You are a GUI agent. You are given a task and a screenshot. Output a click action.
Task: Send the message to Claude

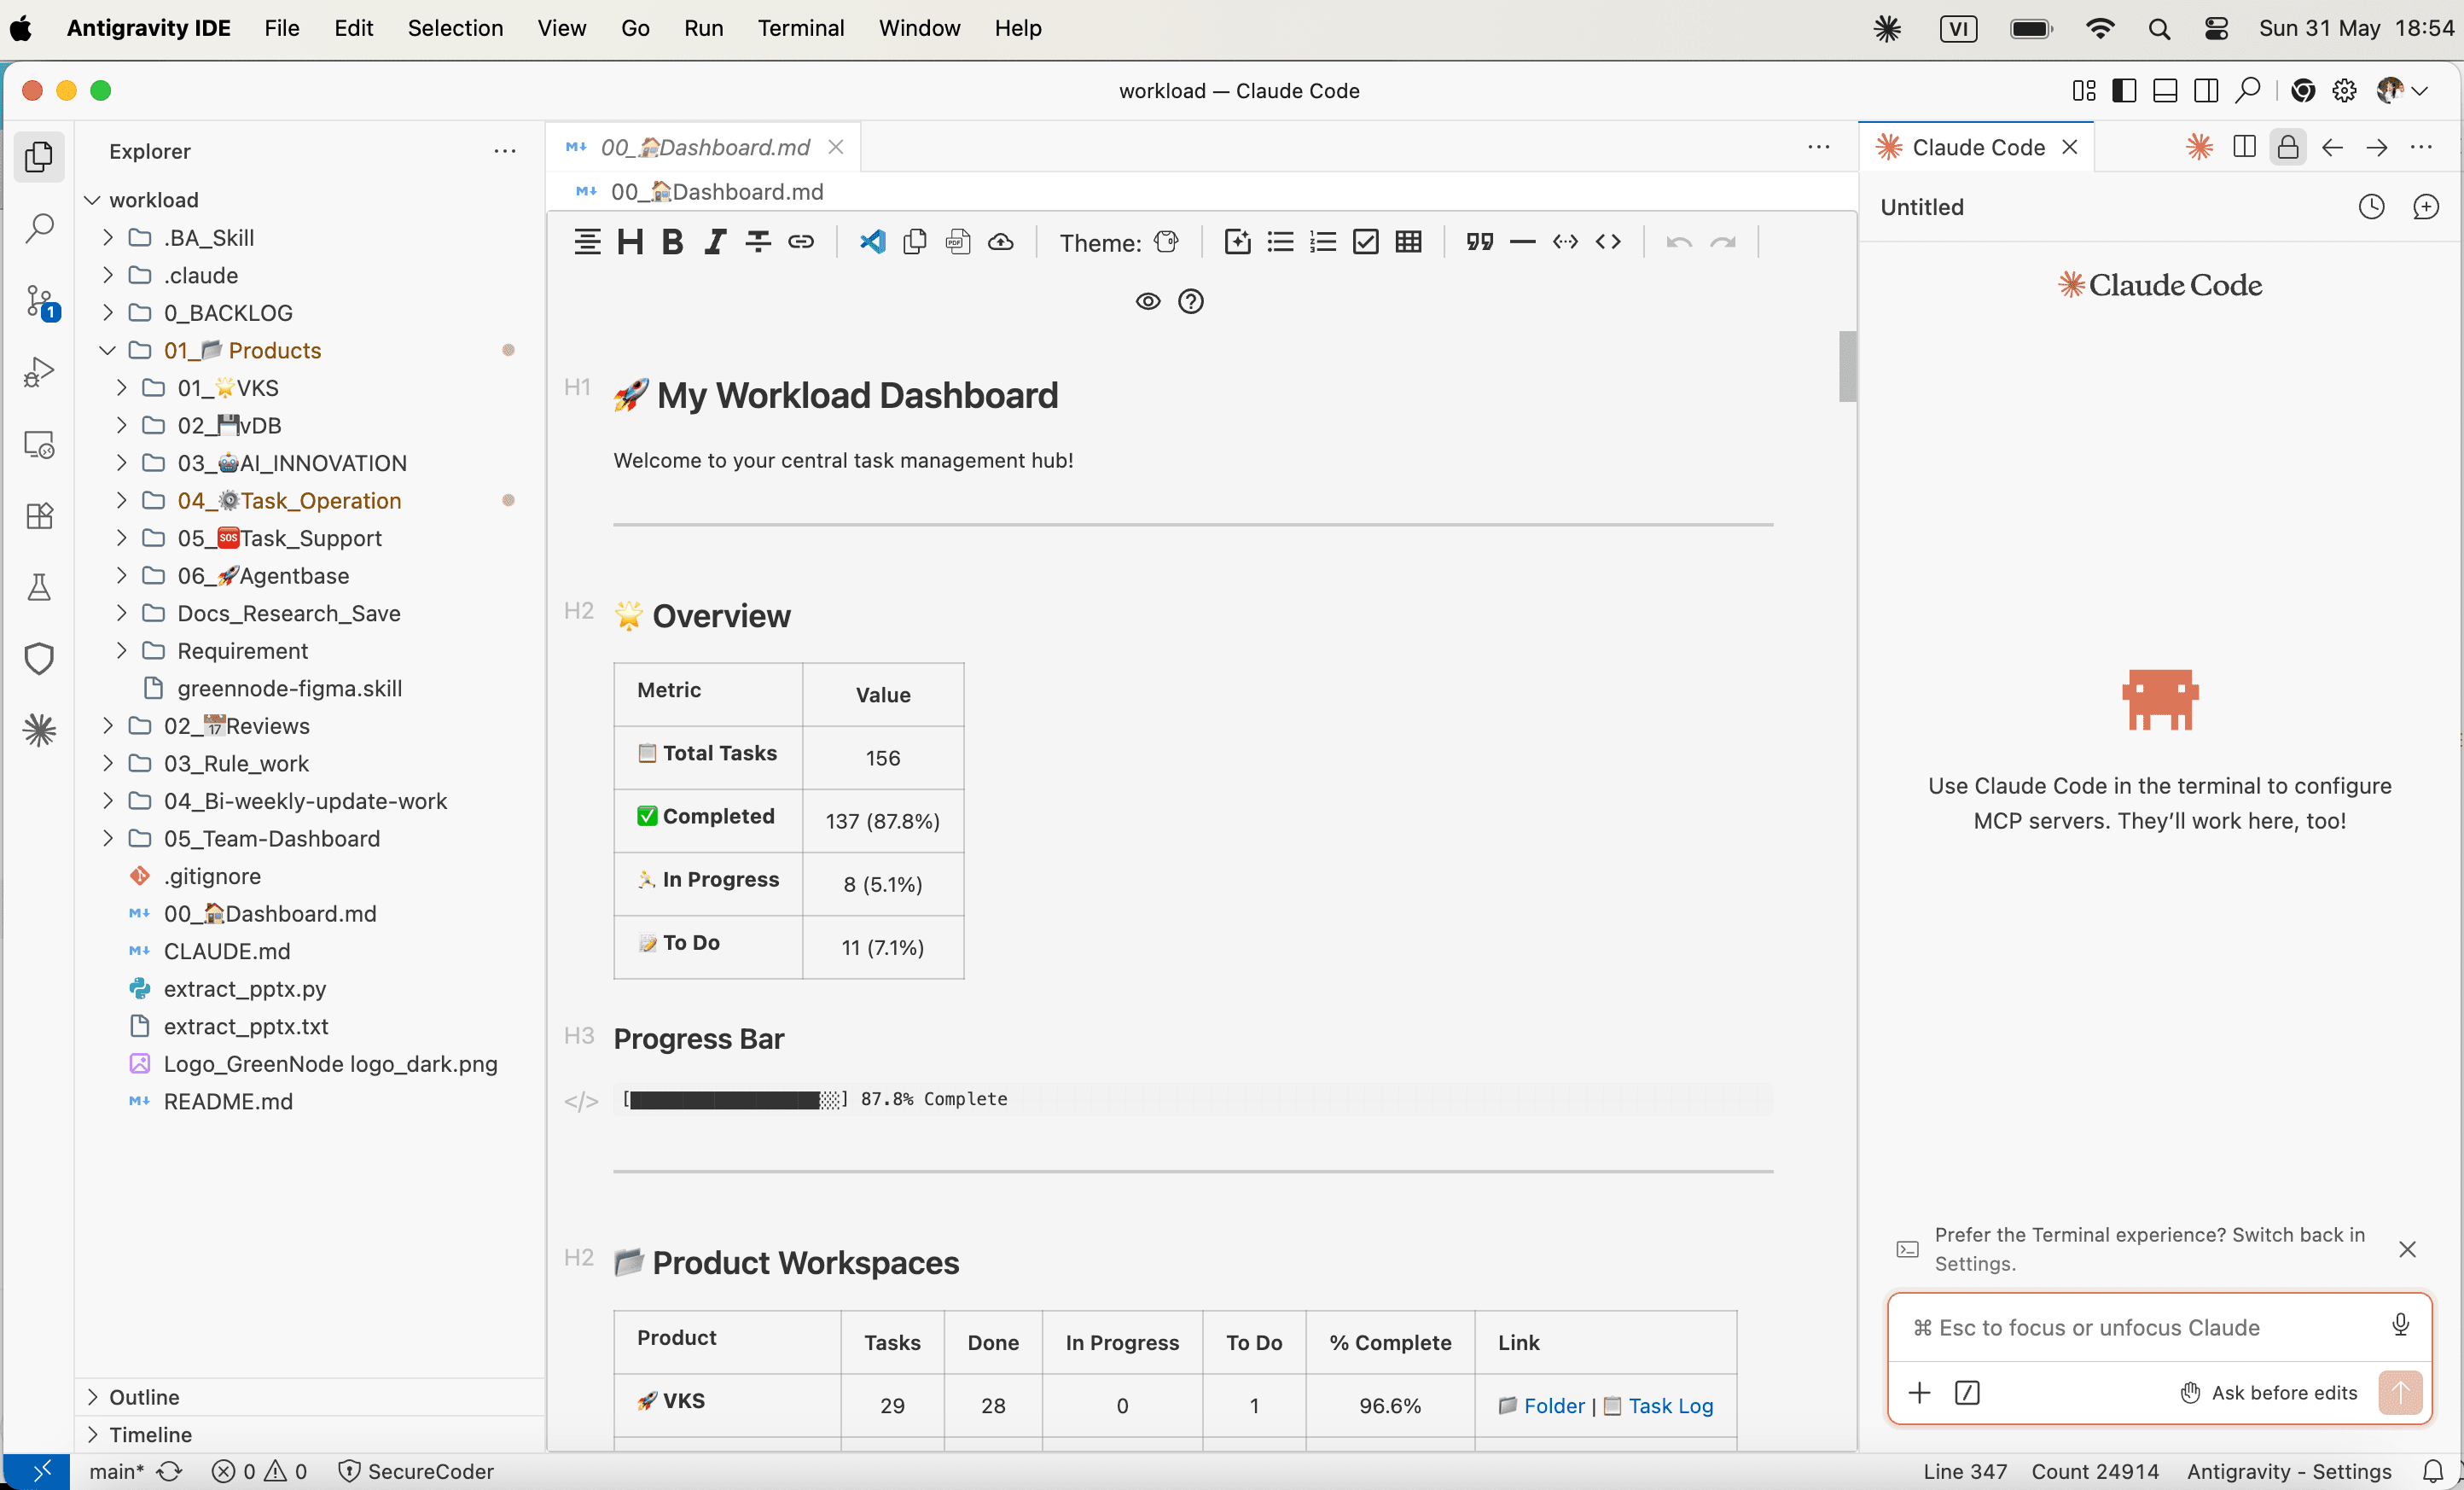coord(2400,1393)
